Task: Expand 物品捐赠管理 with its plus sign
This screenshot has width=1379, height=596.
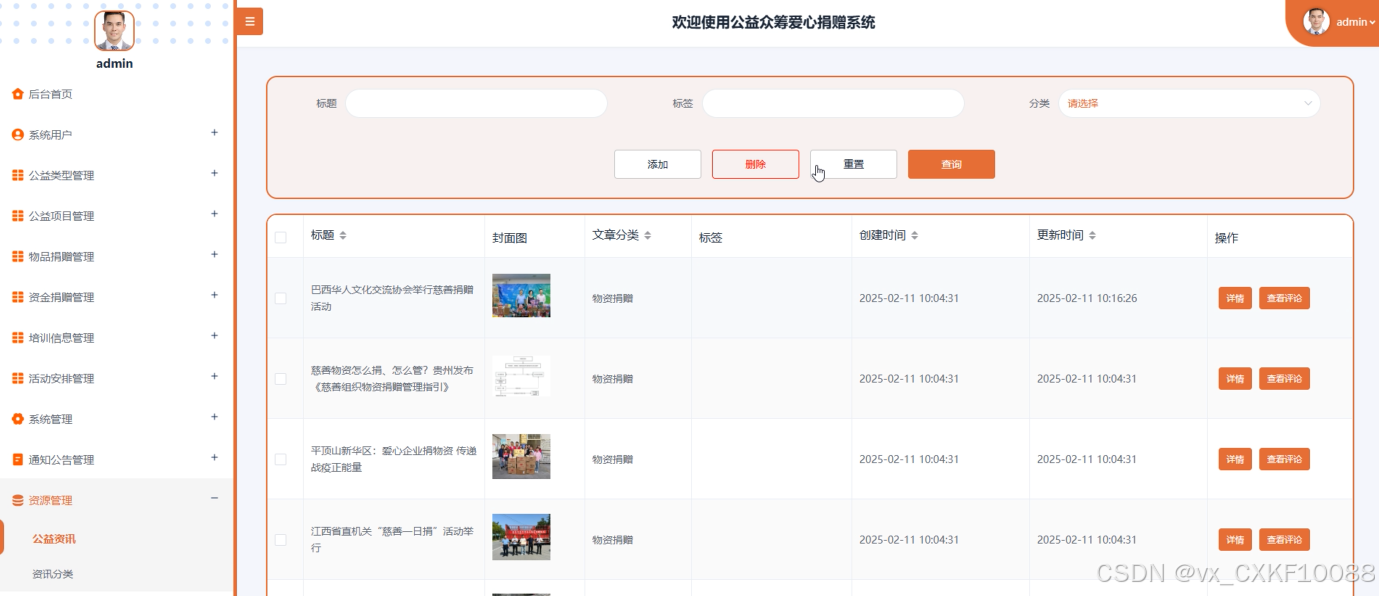Action: pyautogui.click(x=214, y=255)
